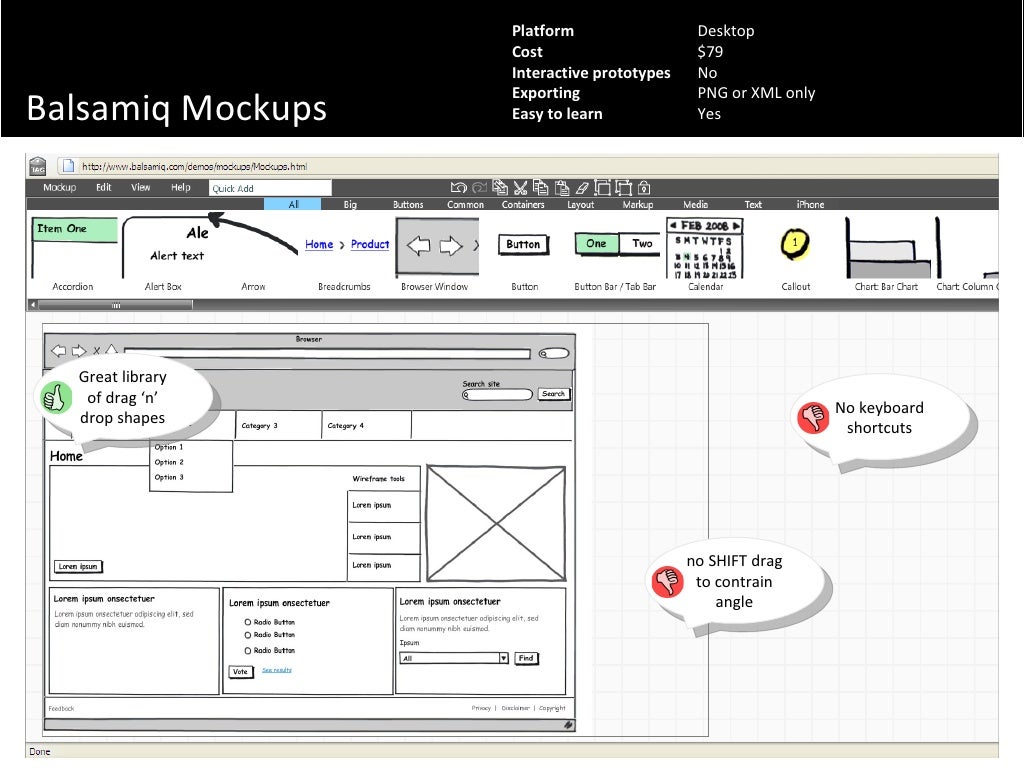The width and height of the screenshot is (1024, 768).
Task: Click the 'Loren ipsum' button in Home panel
Action: point(78,566)
